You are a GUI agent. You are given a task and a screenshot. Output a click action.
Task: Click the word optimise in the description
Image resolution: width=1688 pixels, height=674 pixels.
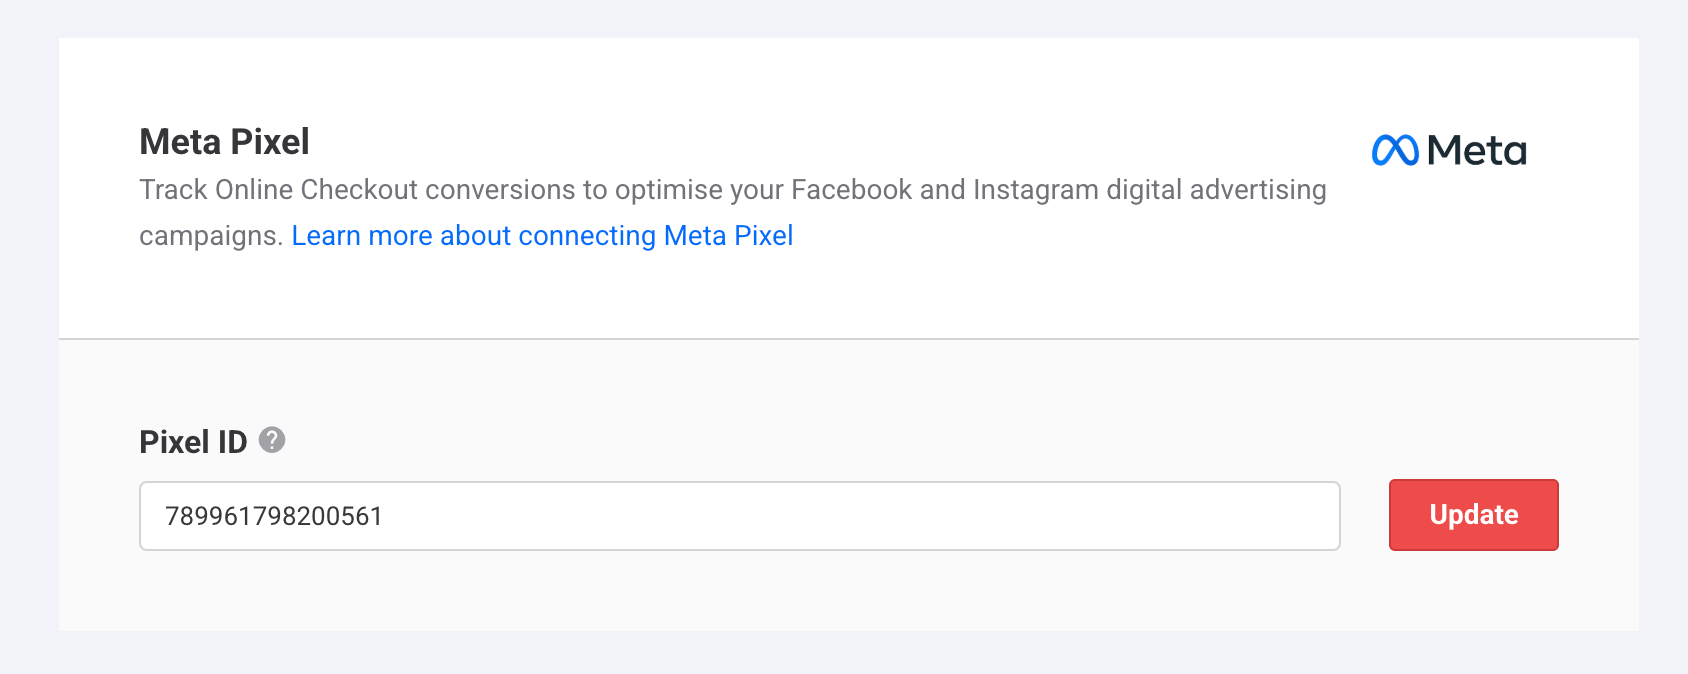668,190
